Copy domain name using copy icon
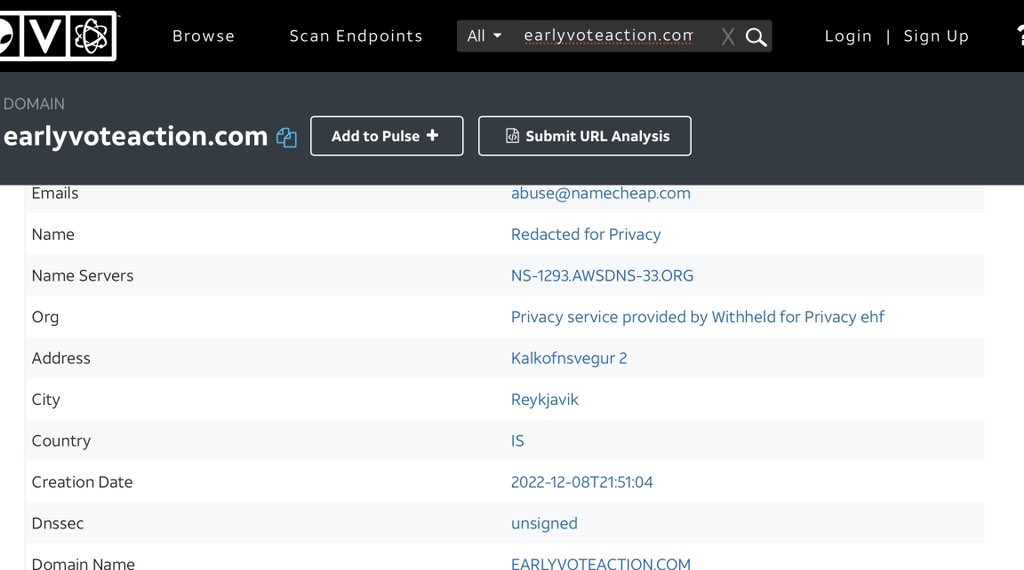The height and width of the screenshot is (570, 1024). coord(287,138)
